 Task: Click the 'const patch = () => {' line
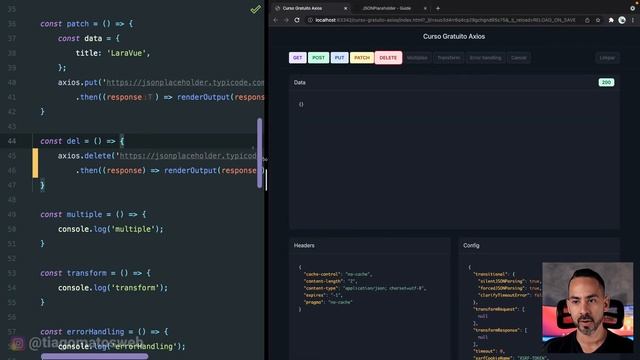[x=87, y=24]
